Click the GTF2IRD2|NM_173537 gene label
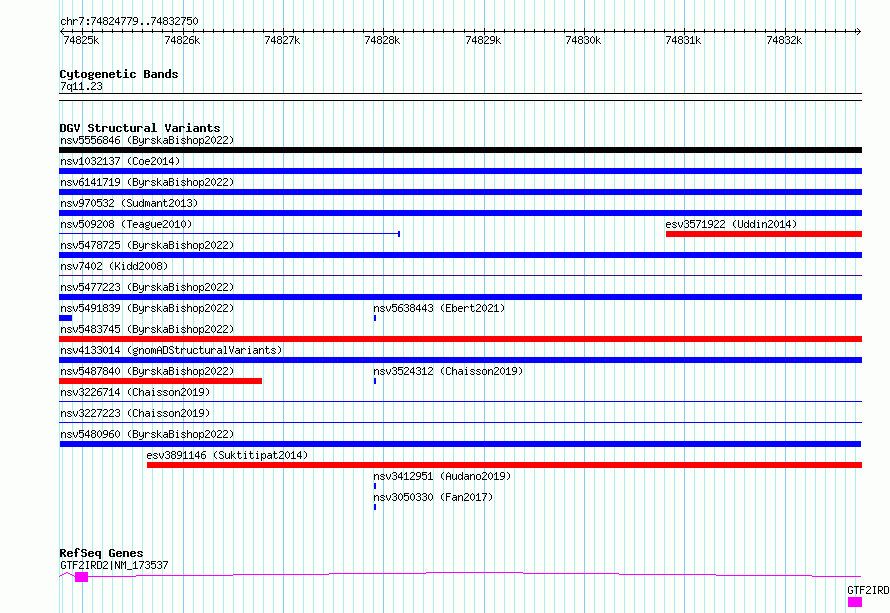The image size is (890, 613). [x=114, y=565]
